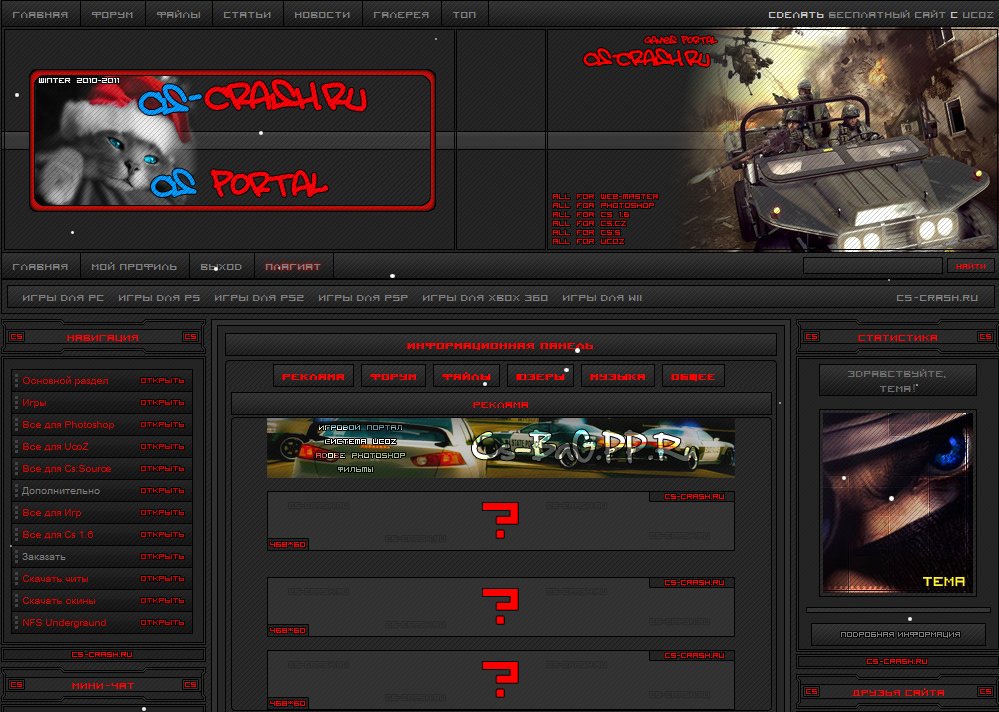Click left CS icon in Навигация header
999x712 pixels.
[16, 336]
